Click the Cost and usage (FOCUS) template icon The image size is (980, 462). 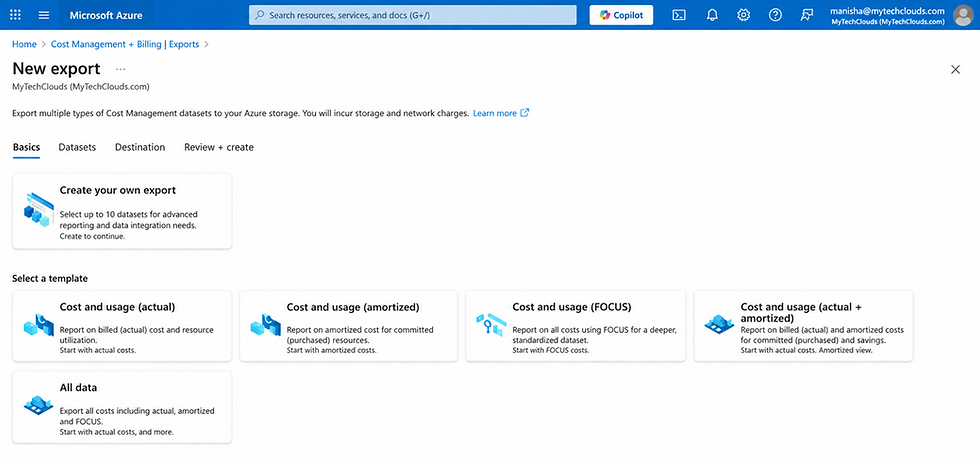[x=491, y=324]
